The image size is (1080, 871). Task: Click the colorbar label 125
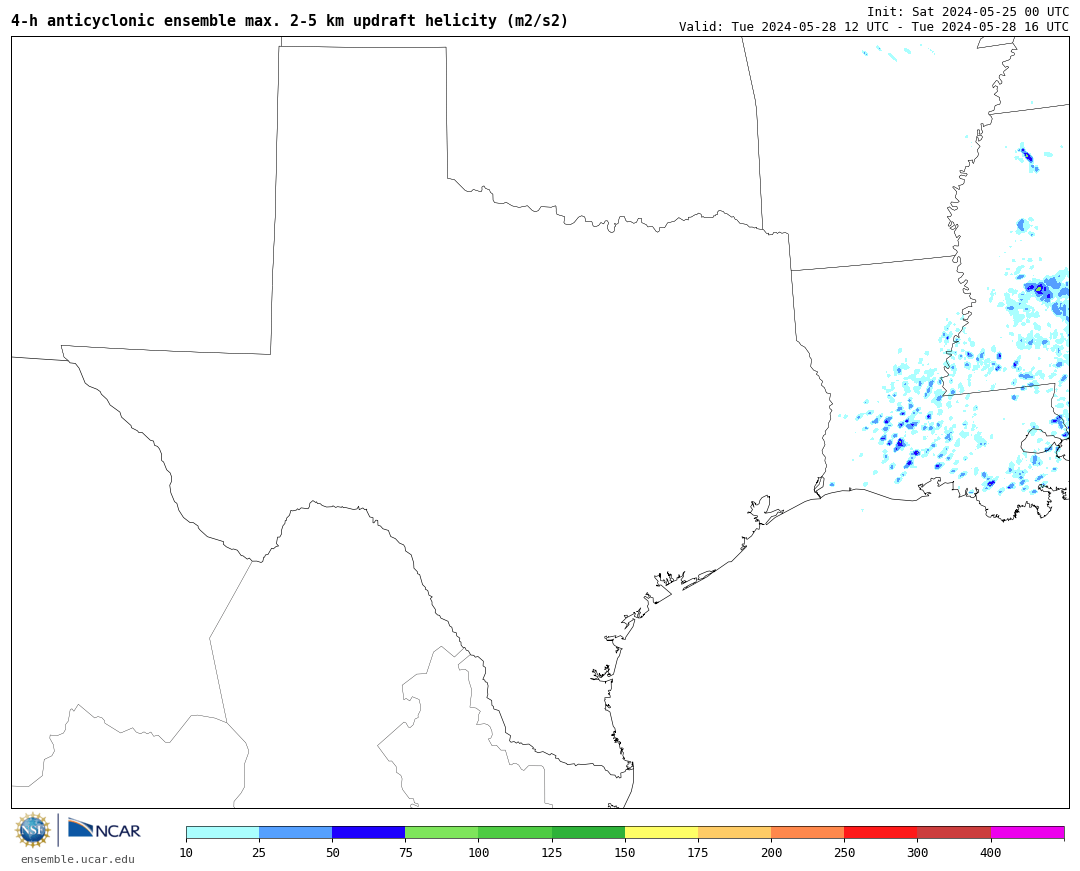pyautogui.click(x=552, y=852)
